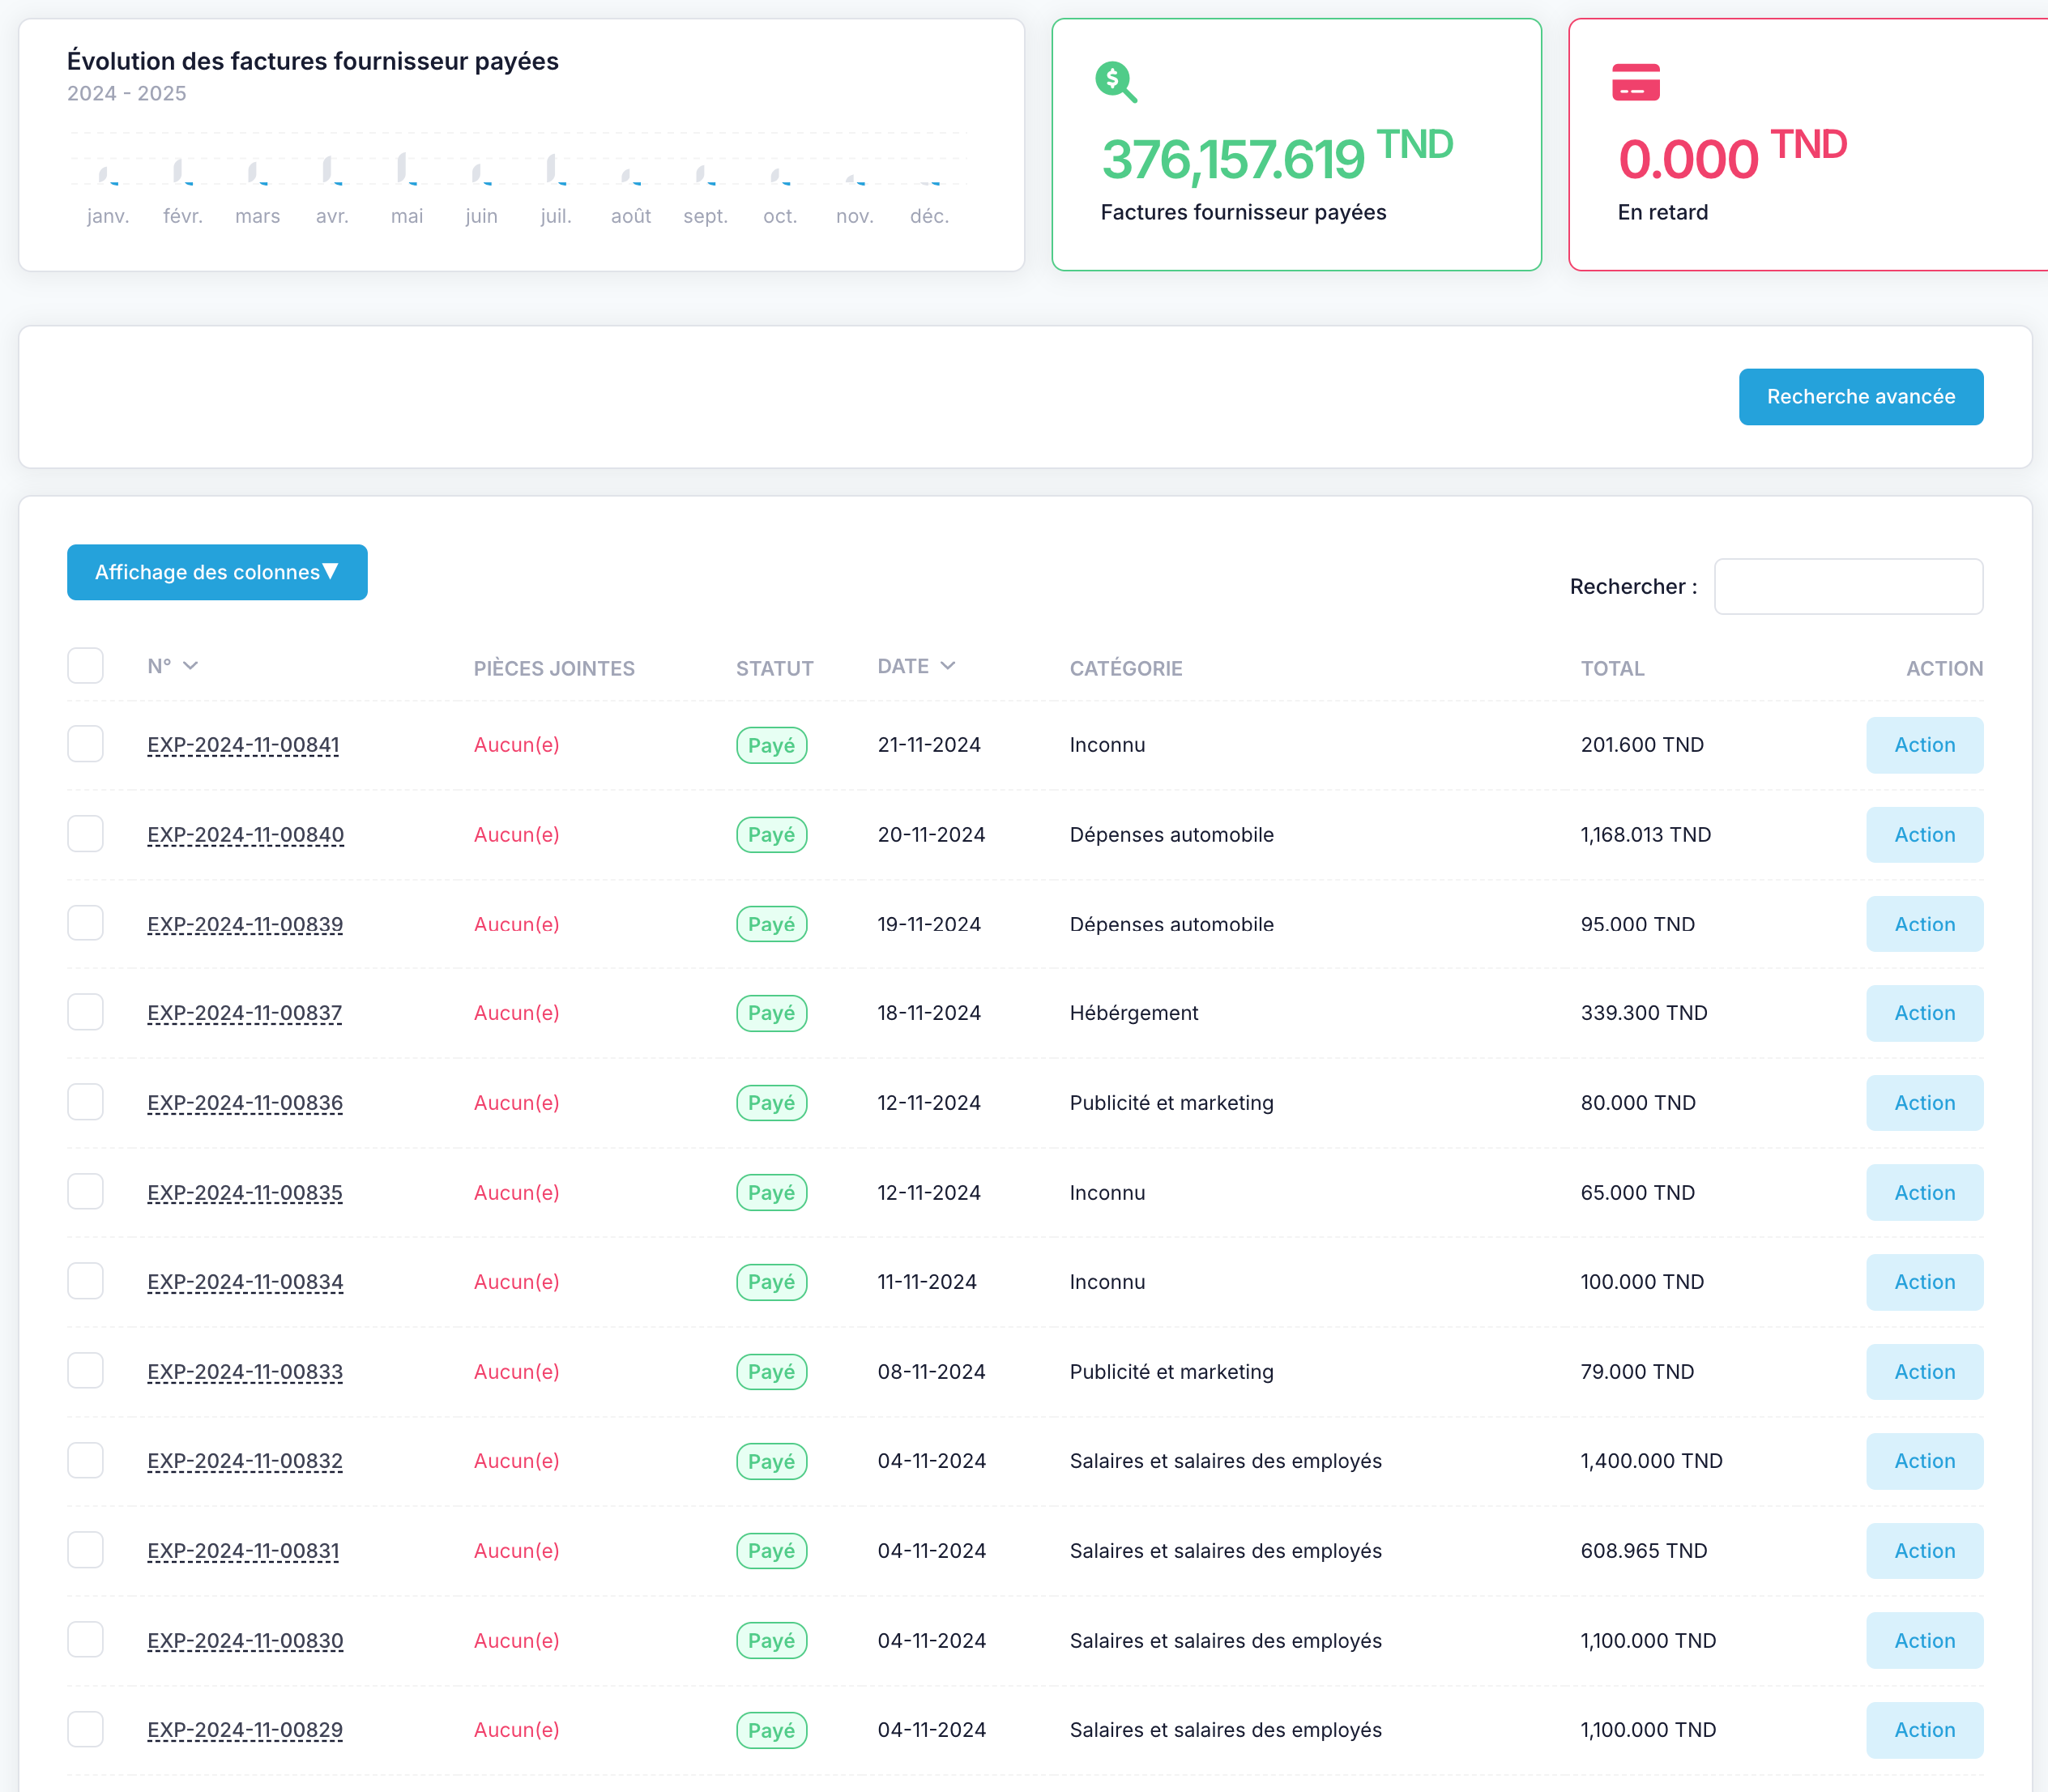Check the box for EXP-2024-11-00840
The width and height of the screenshot is (2048, 1792).
85,834
